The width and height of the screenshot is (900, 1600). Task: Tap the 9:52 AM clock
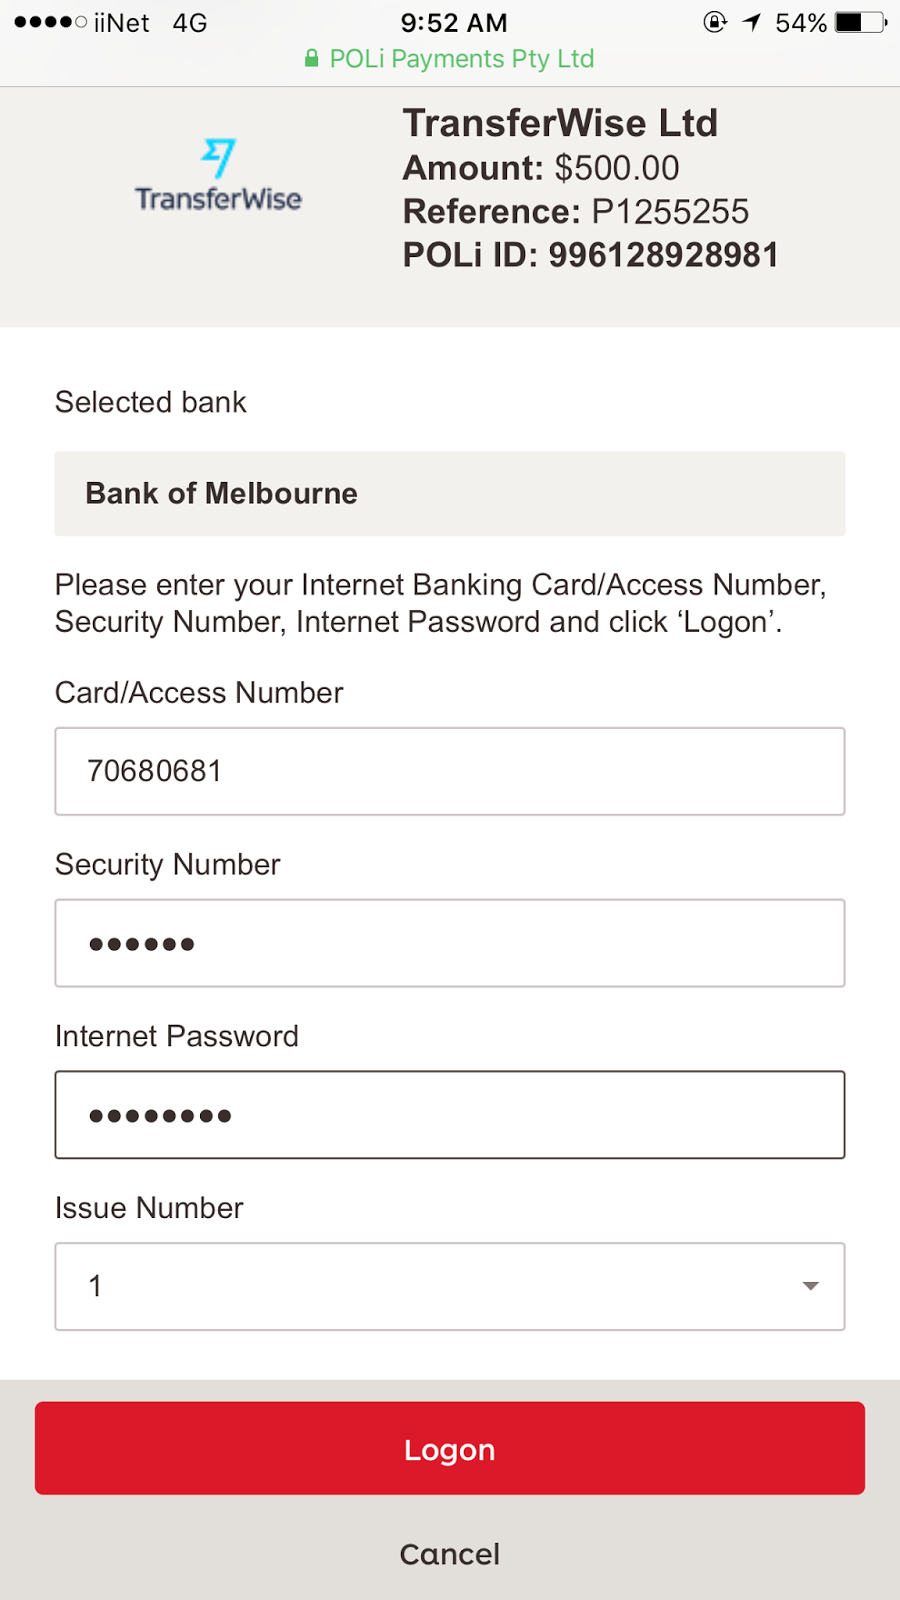tap(454, 22)
